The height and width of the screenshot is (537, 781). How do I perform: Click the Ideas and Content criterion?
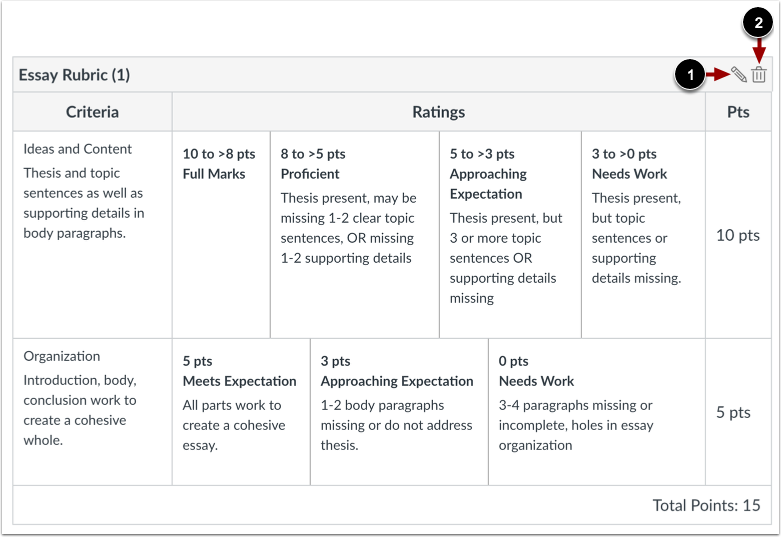(x=92, y=235)
